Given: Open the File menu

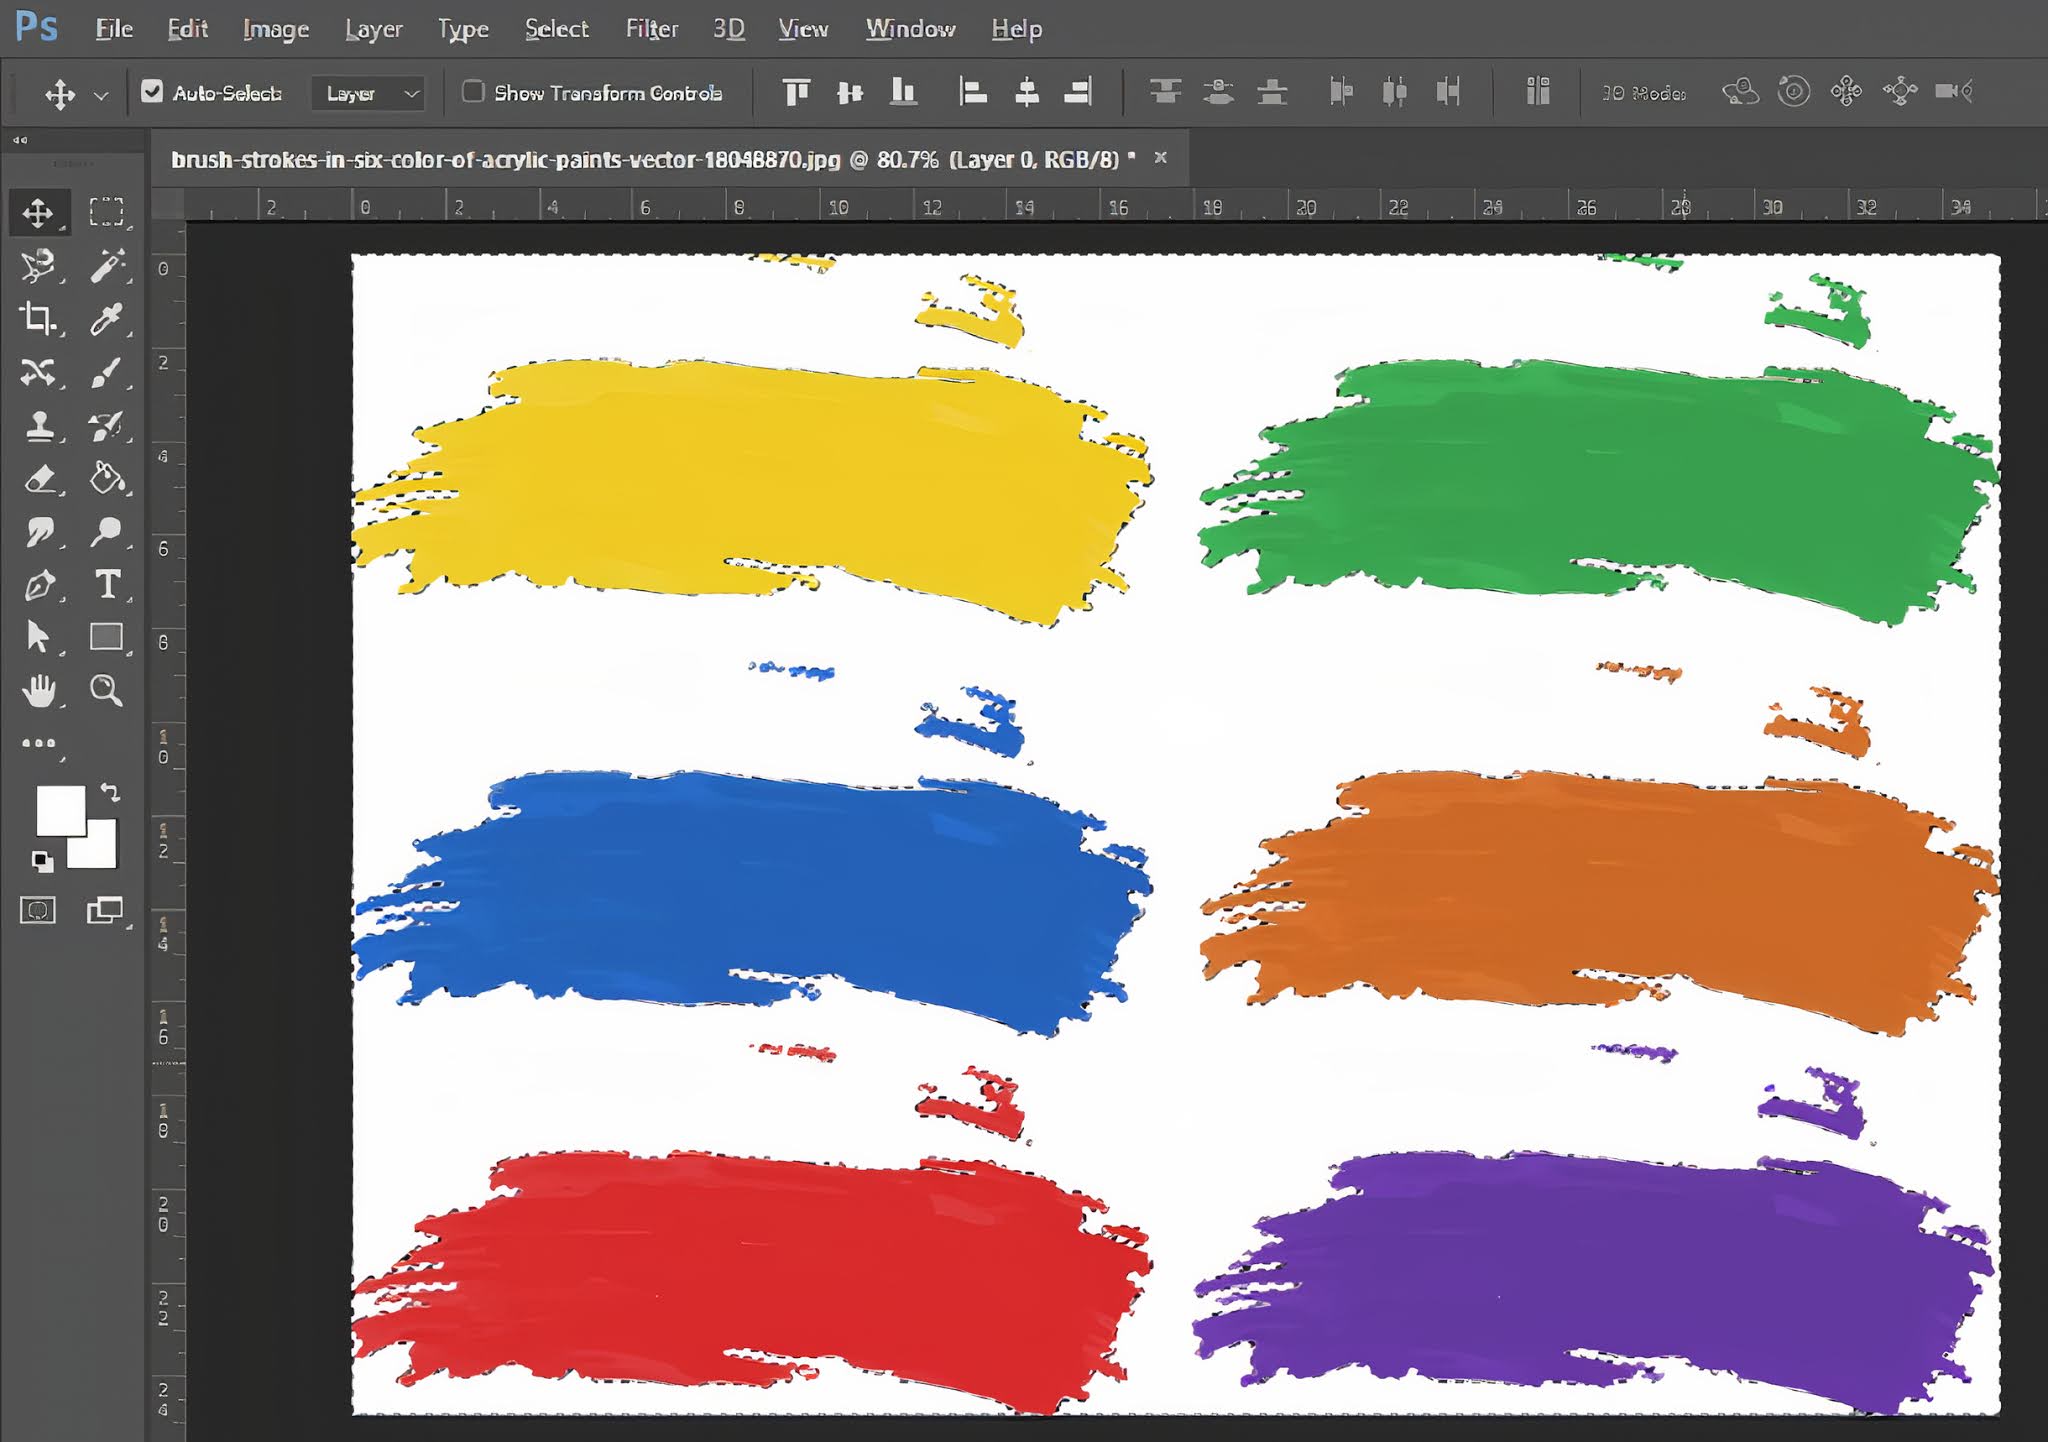Looking at the screenshot, I should tap(114, 29).
